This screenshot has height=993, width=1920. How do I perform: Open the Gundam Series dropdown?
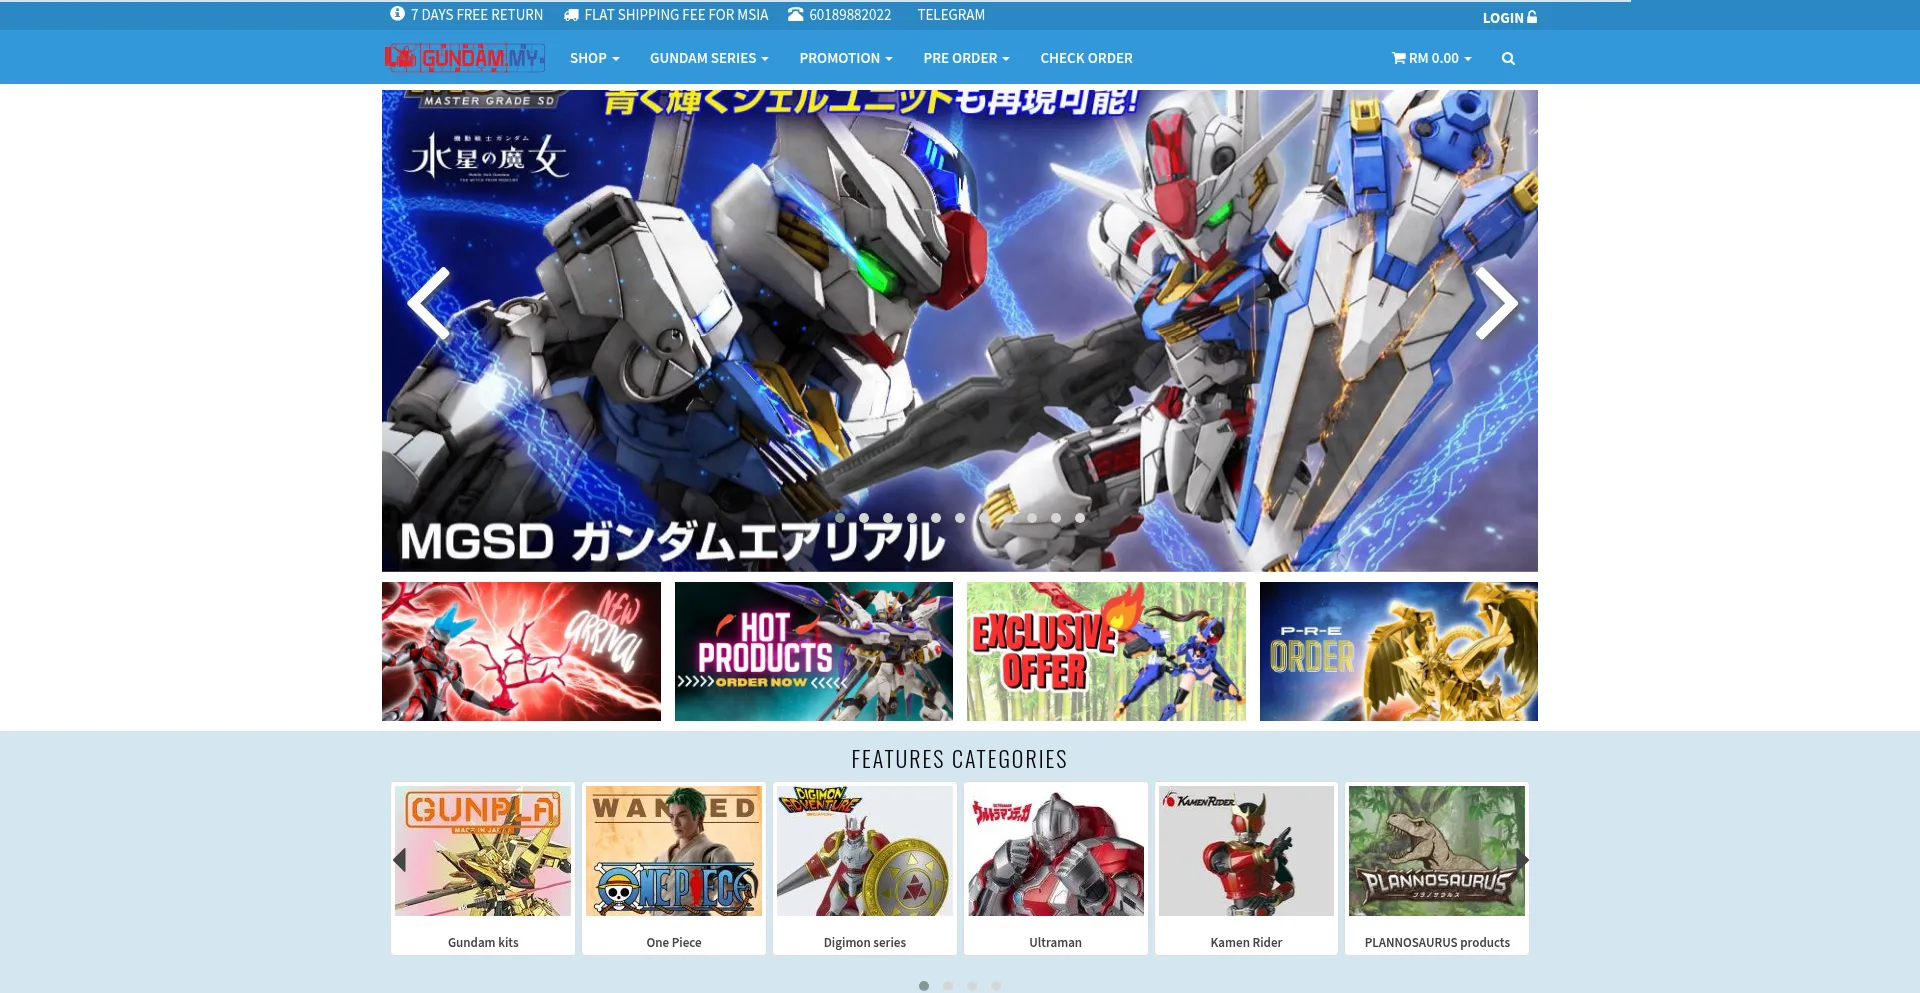(x=708, y=59)
